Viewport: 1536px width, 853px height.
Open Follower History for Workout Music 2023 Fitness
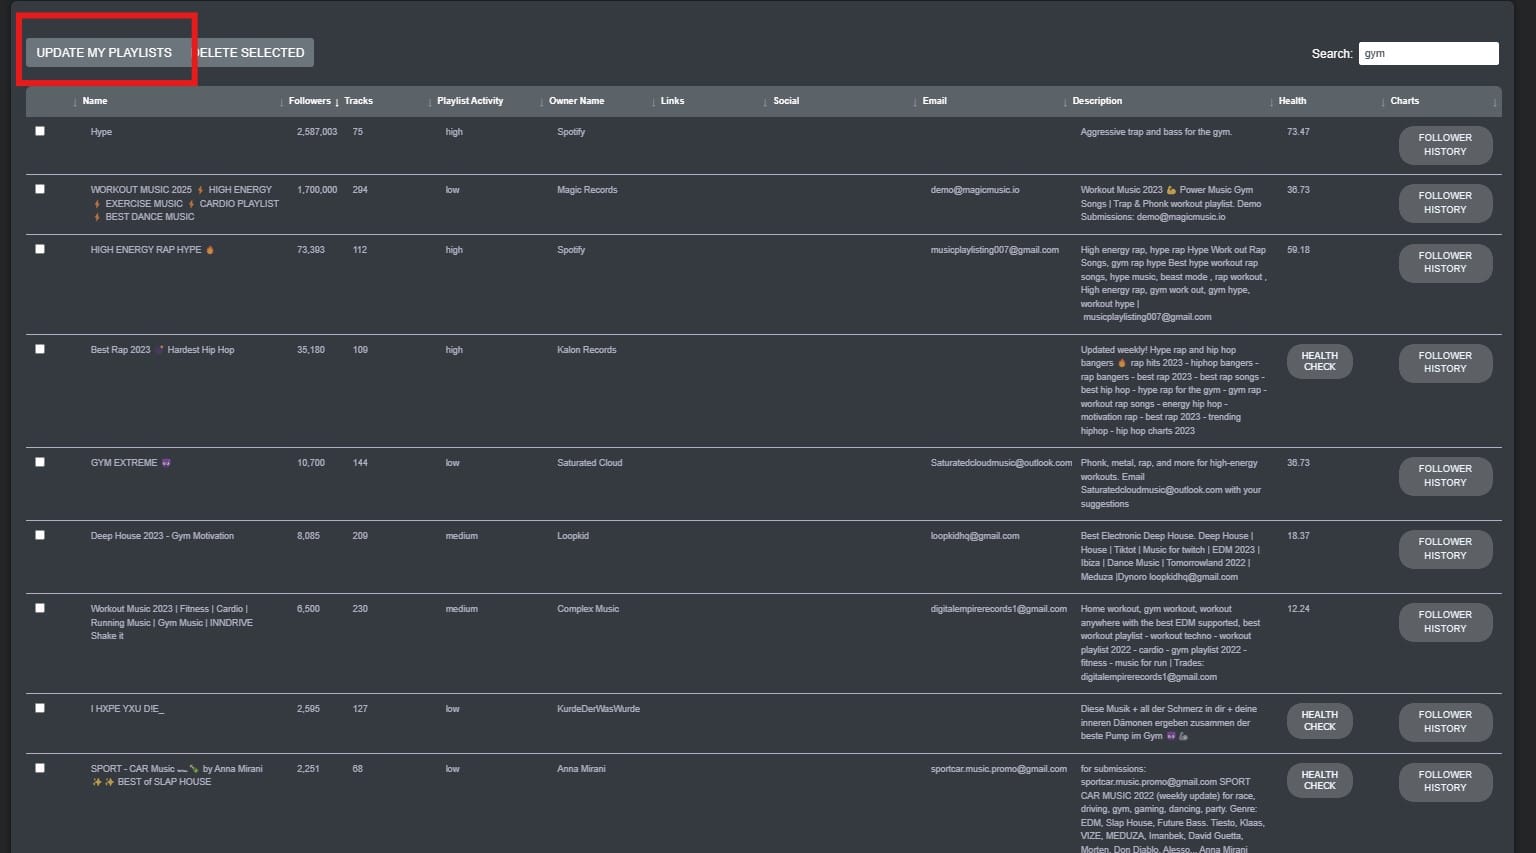[x=1445, y=622]
